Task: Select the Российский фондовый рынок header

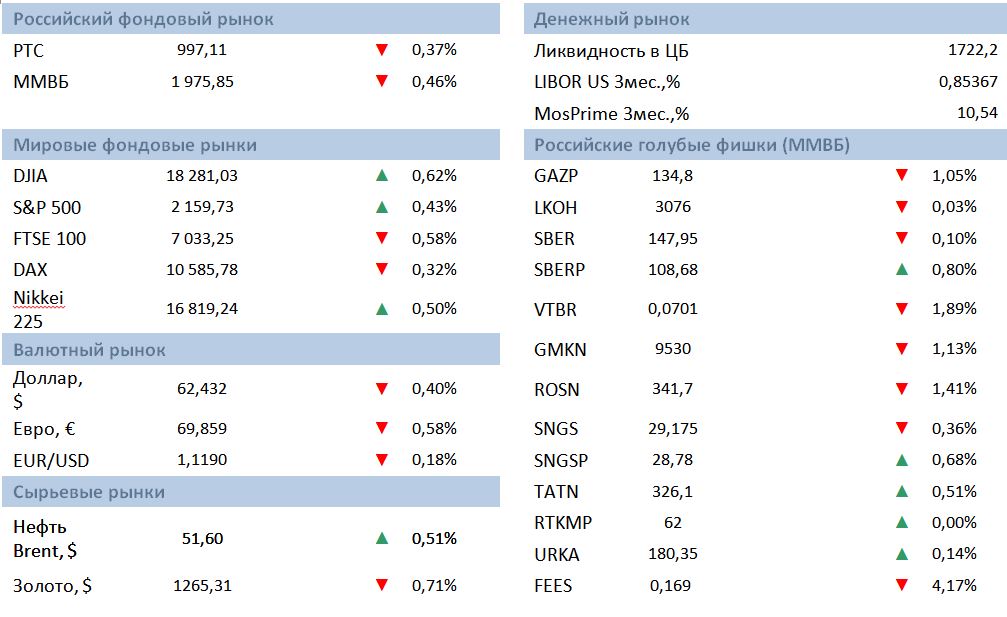Action: (x=143, y=20)
